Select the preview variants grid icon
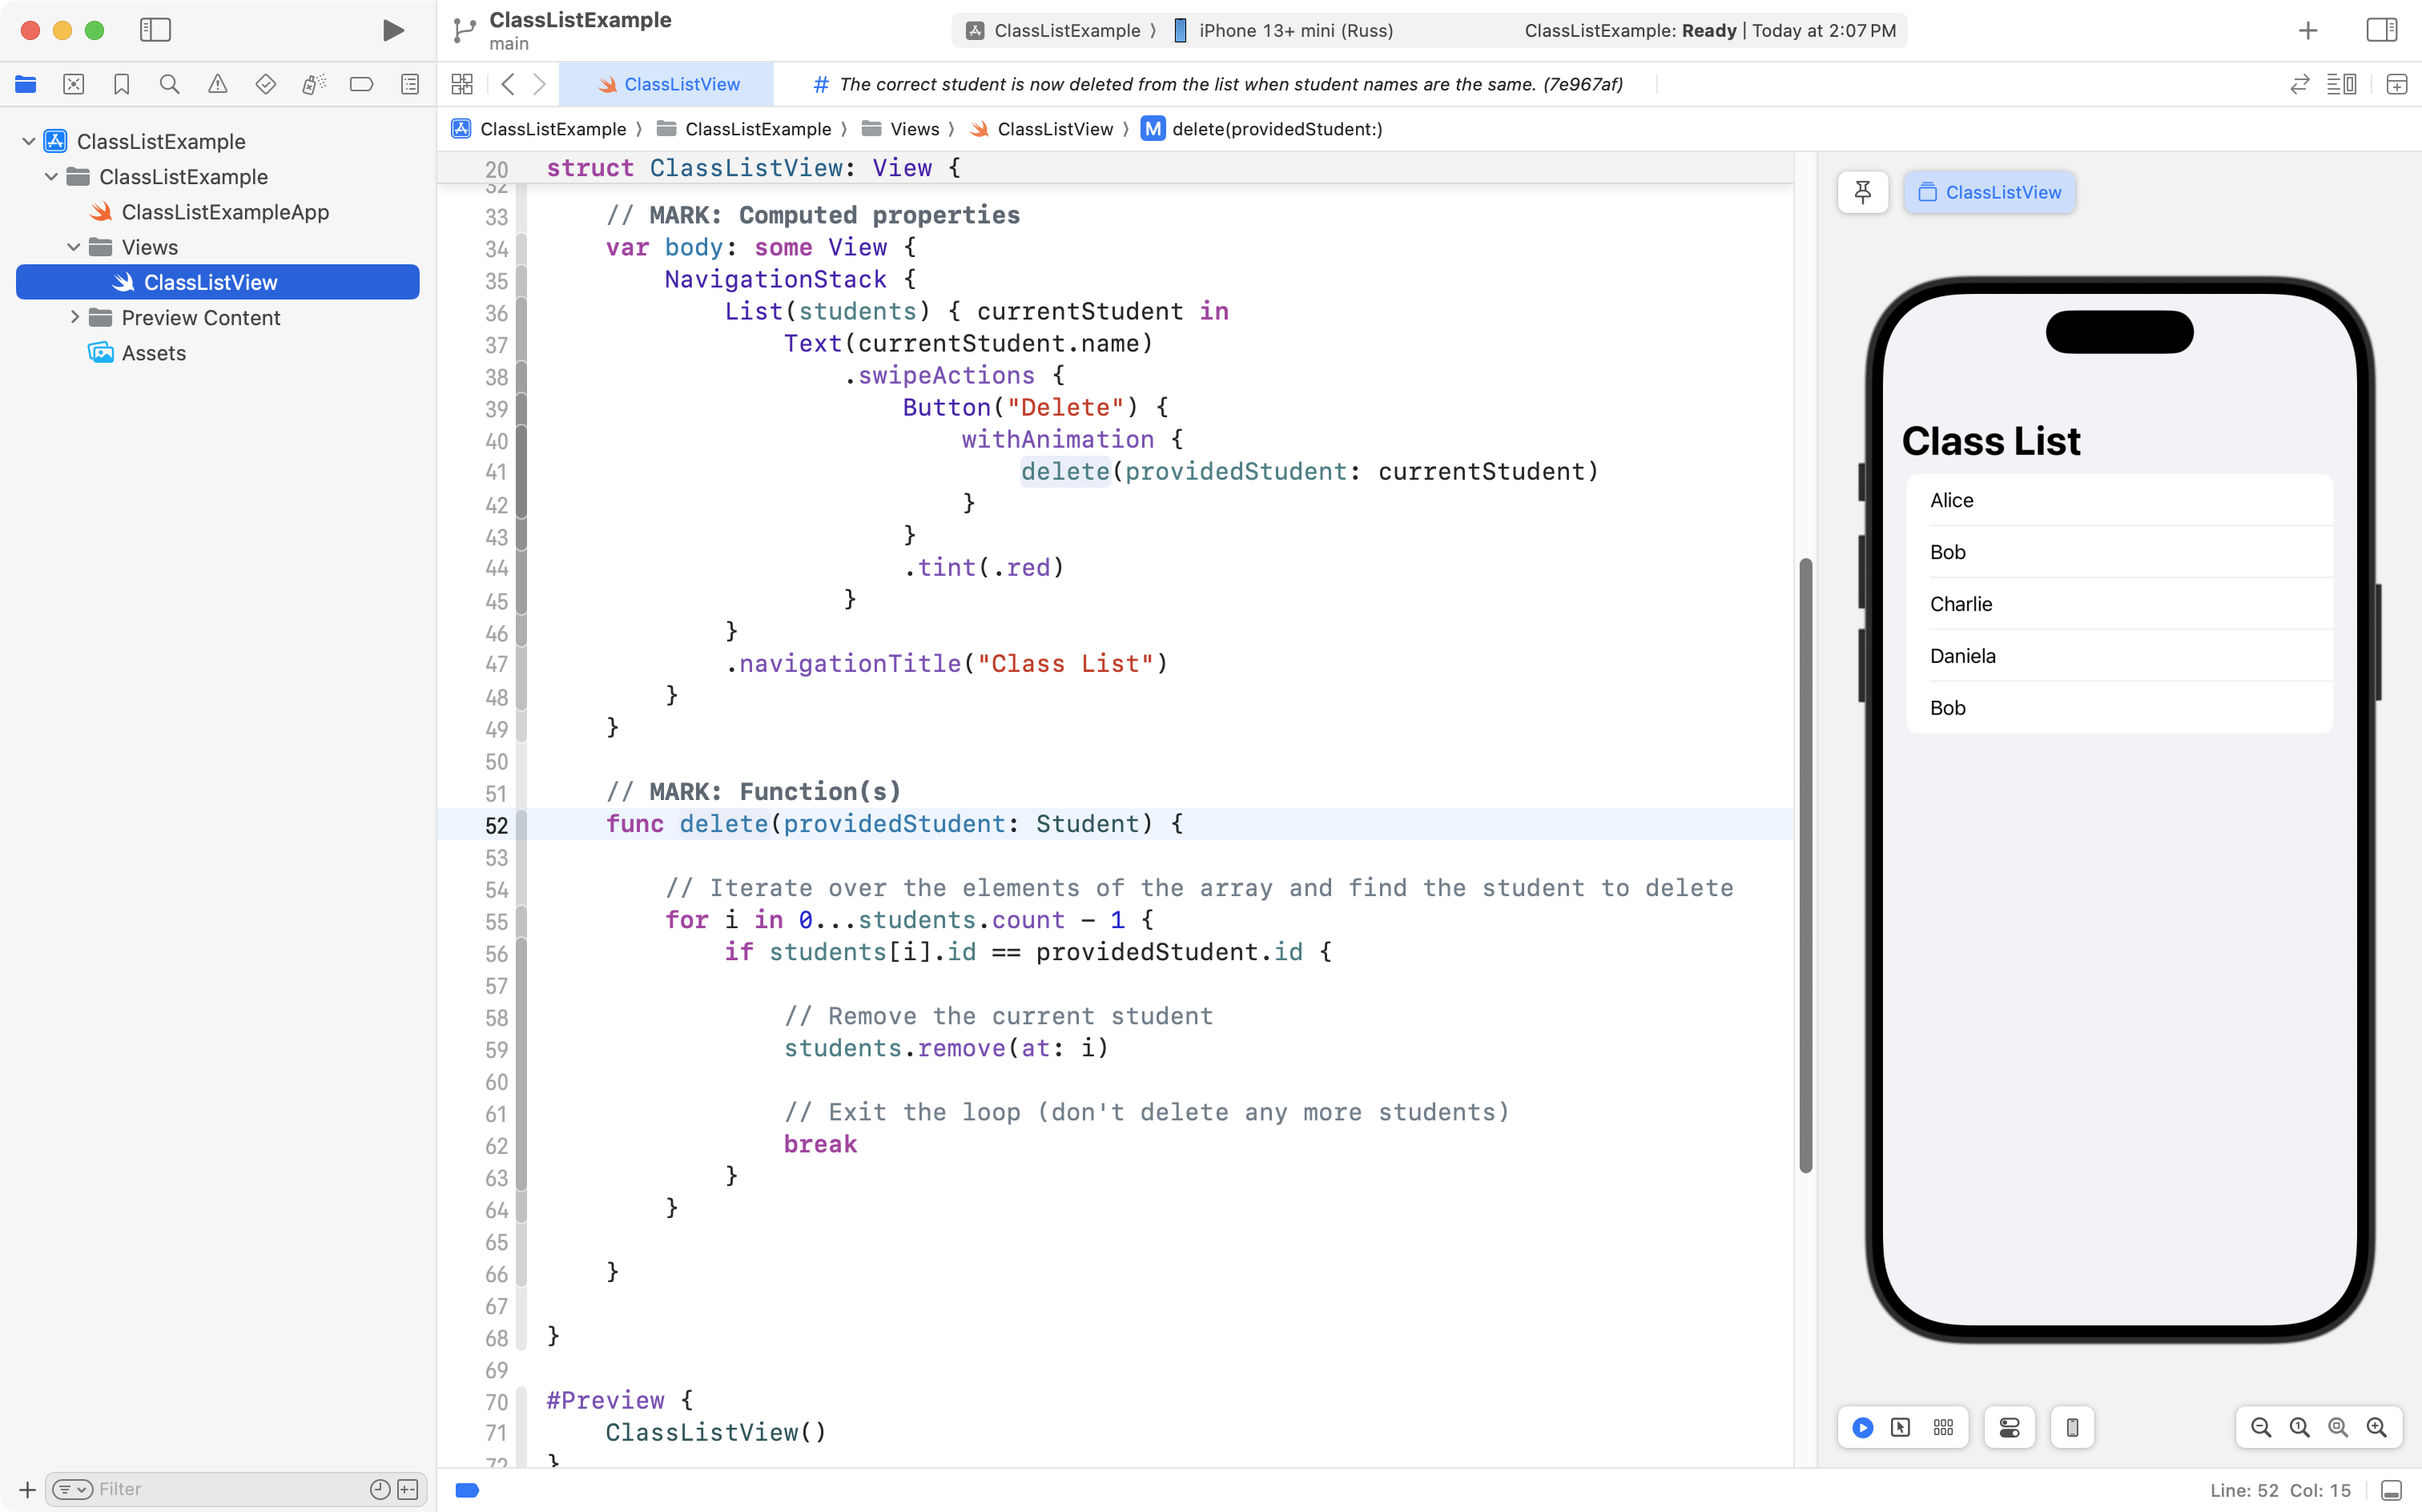The image size is (2422, 1512). 1942,1427
